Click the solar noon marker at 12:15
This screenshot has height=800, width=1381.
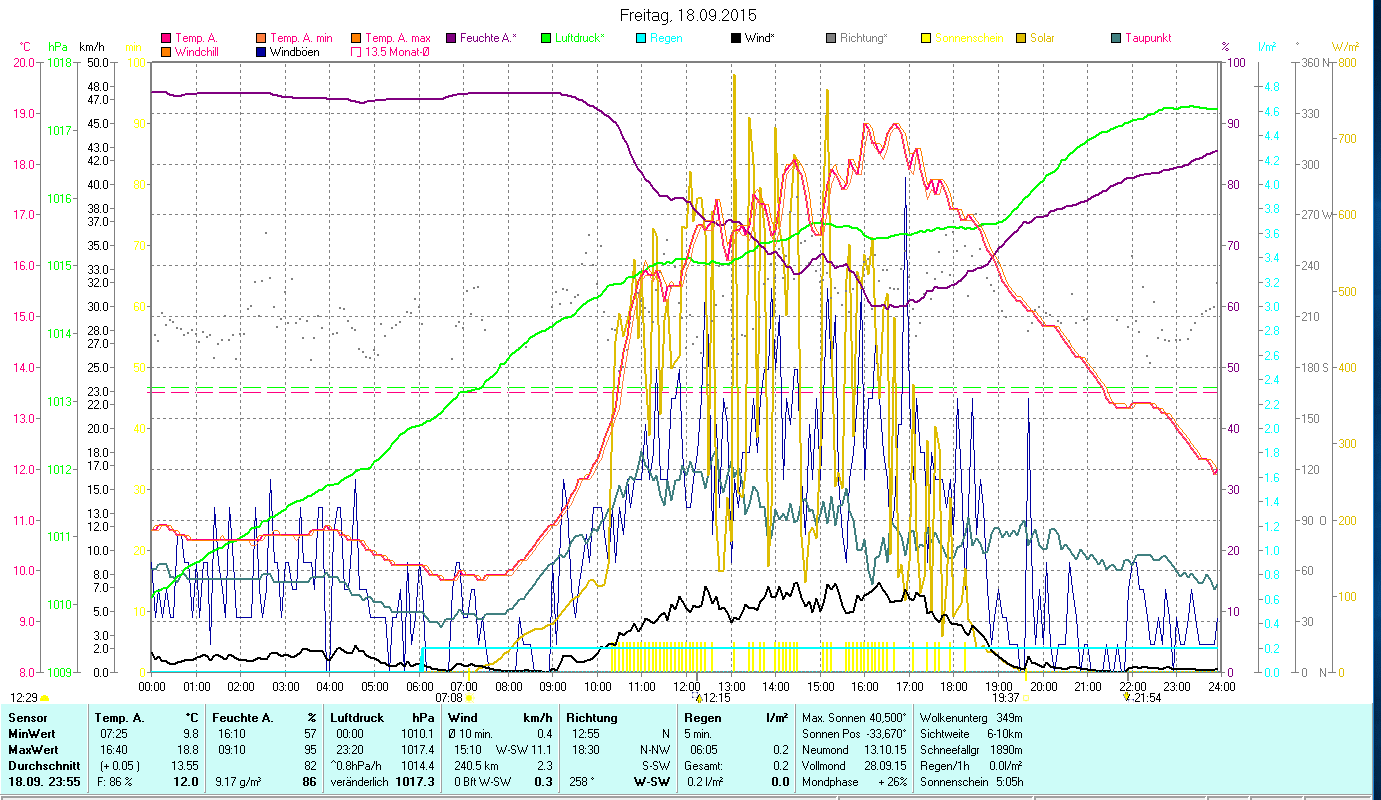click(699, 698)
